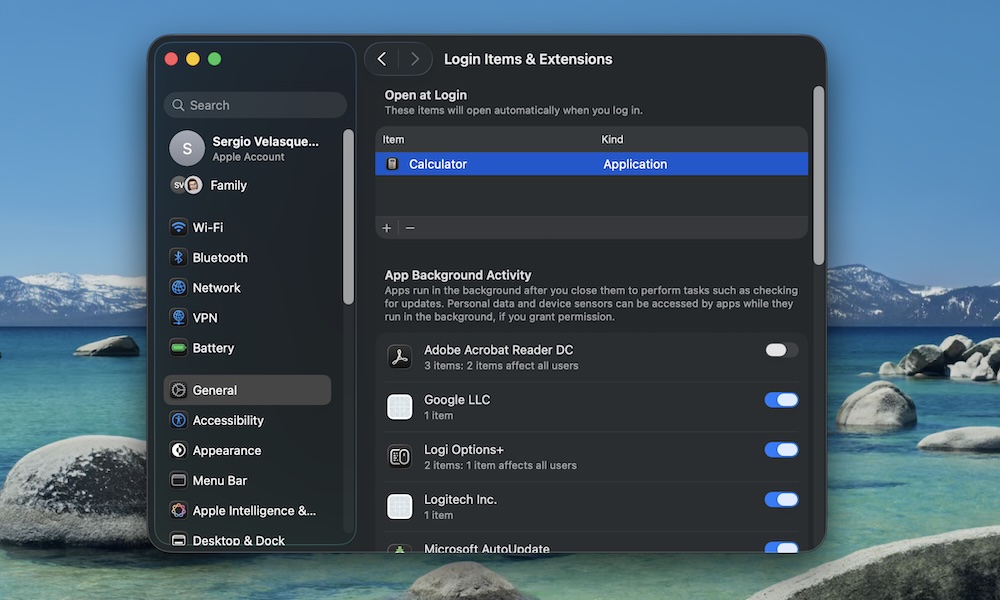Click the back navigation chevron
This screenshot has height=600, width=1000.
[381, 59]
